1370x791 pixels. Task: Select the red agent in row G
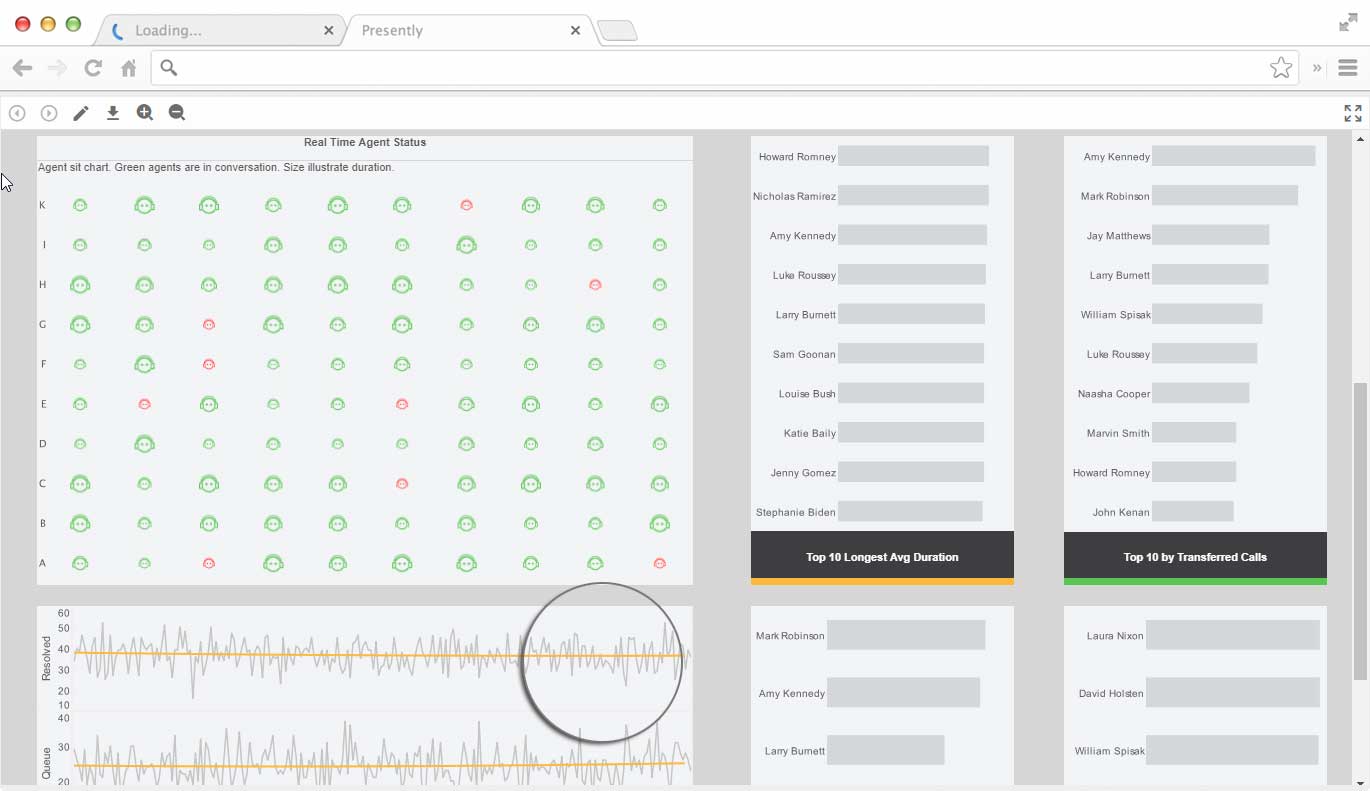click(209, 325)
